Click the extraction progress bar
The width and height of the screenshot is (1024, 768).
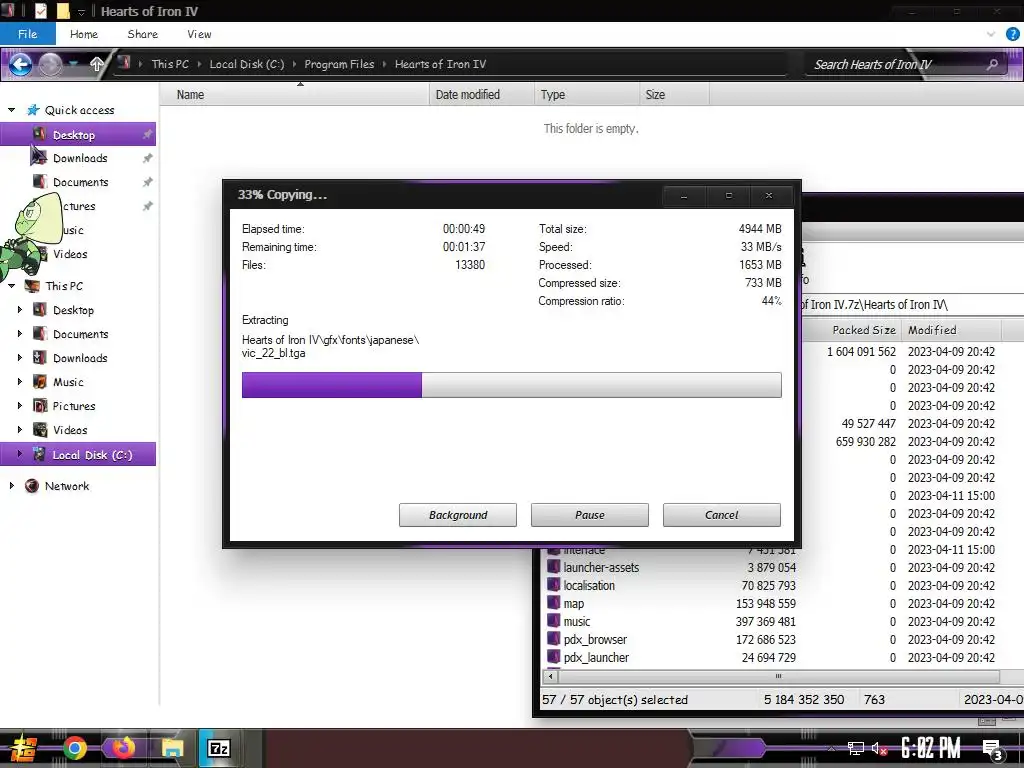511,385
